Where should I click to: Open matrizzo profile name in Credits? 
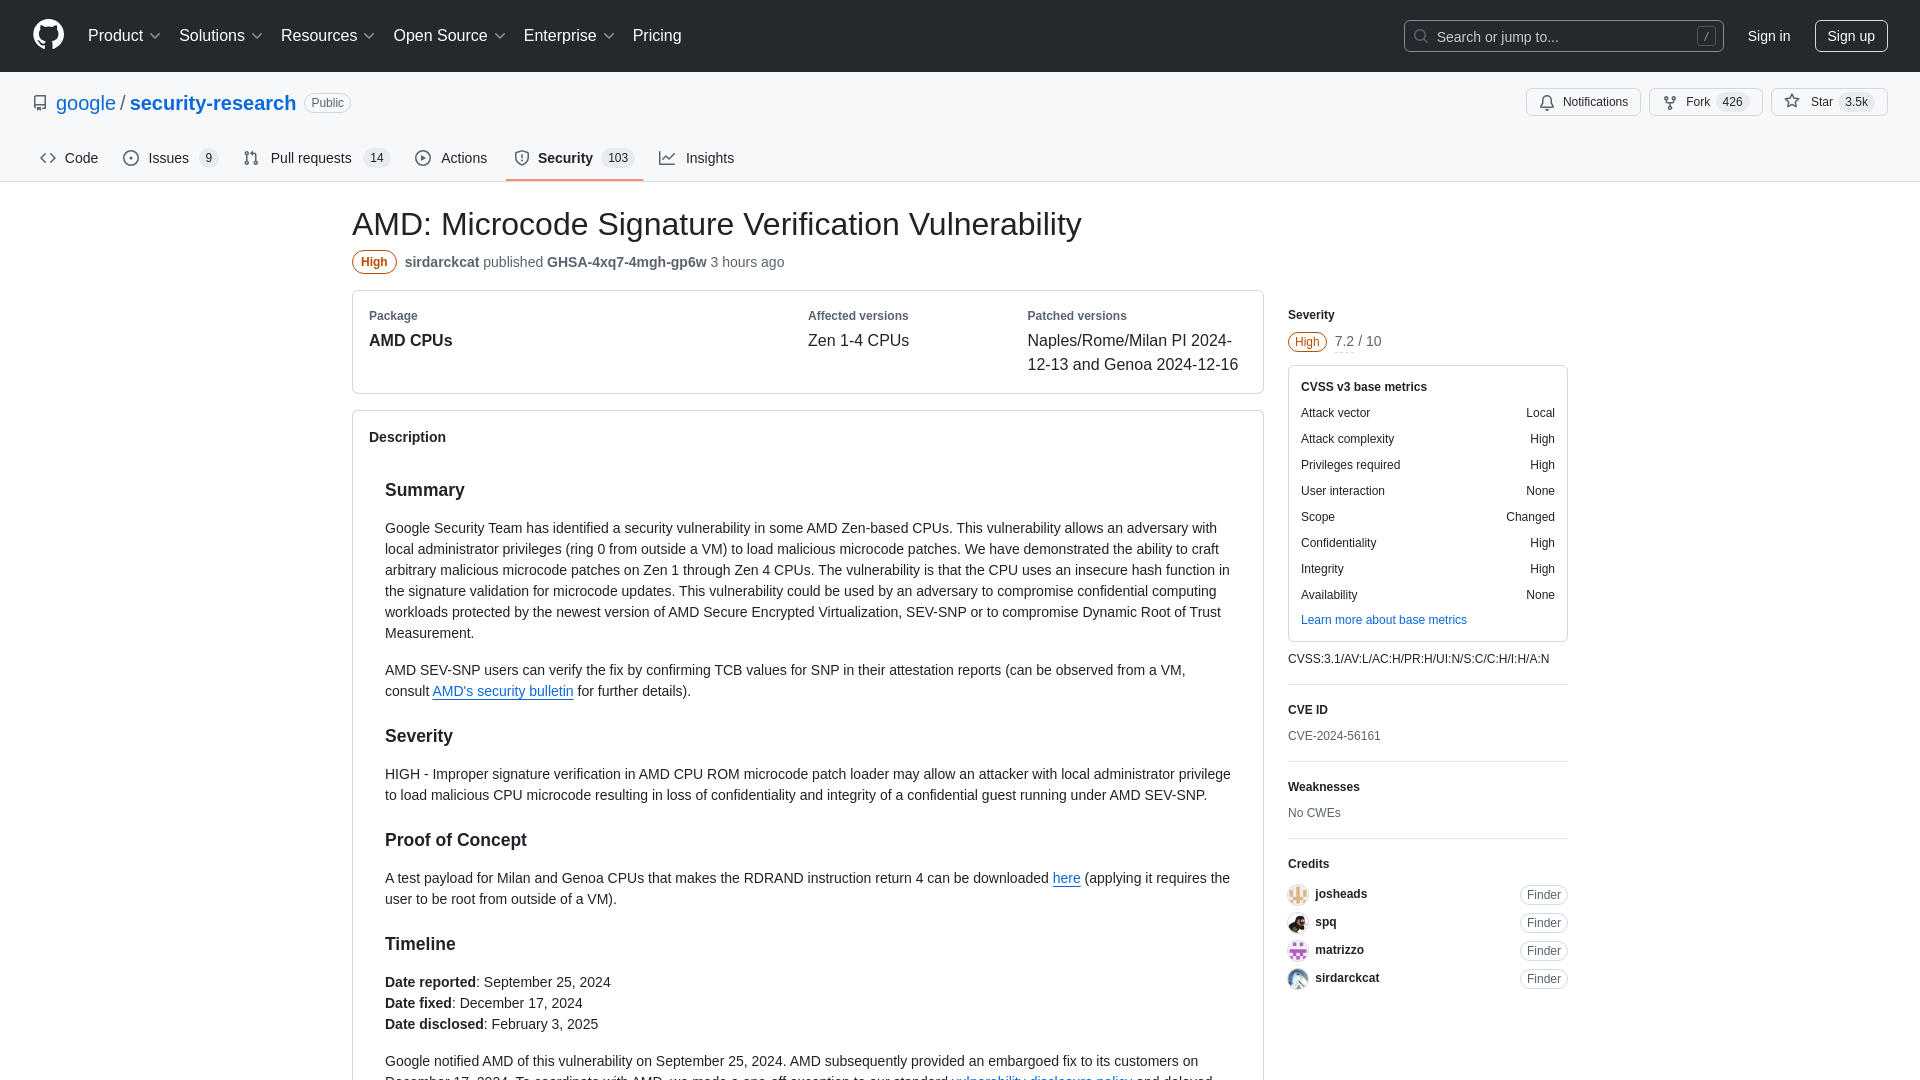[x=1339, y=950]
